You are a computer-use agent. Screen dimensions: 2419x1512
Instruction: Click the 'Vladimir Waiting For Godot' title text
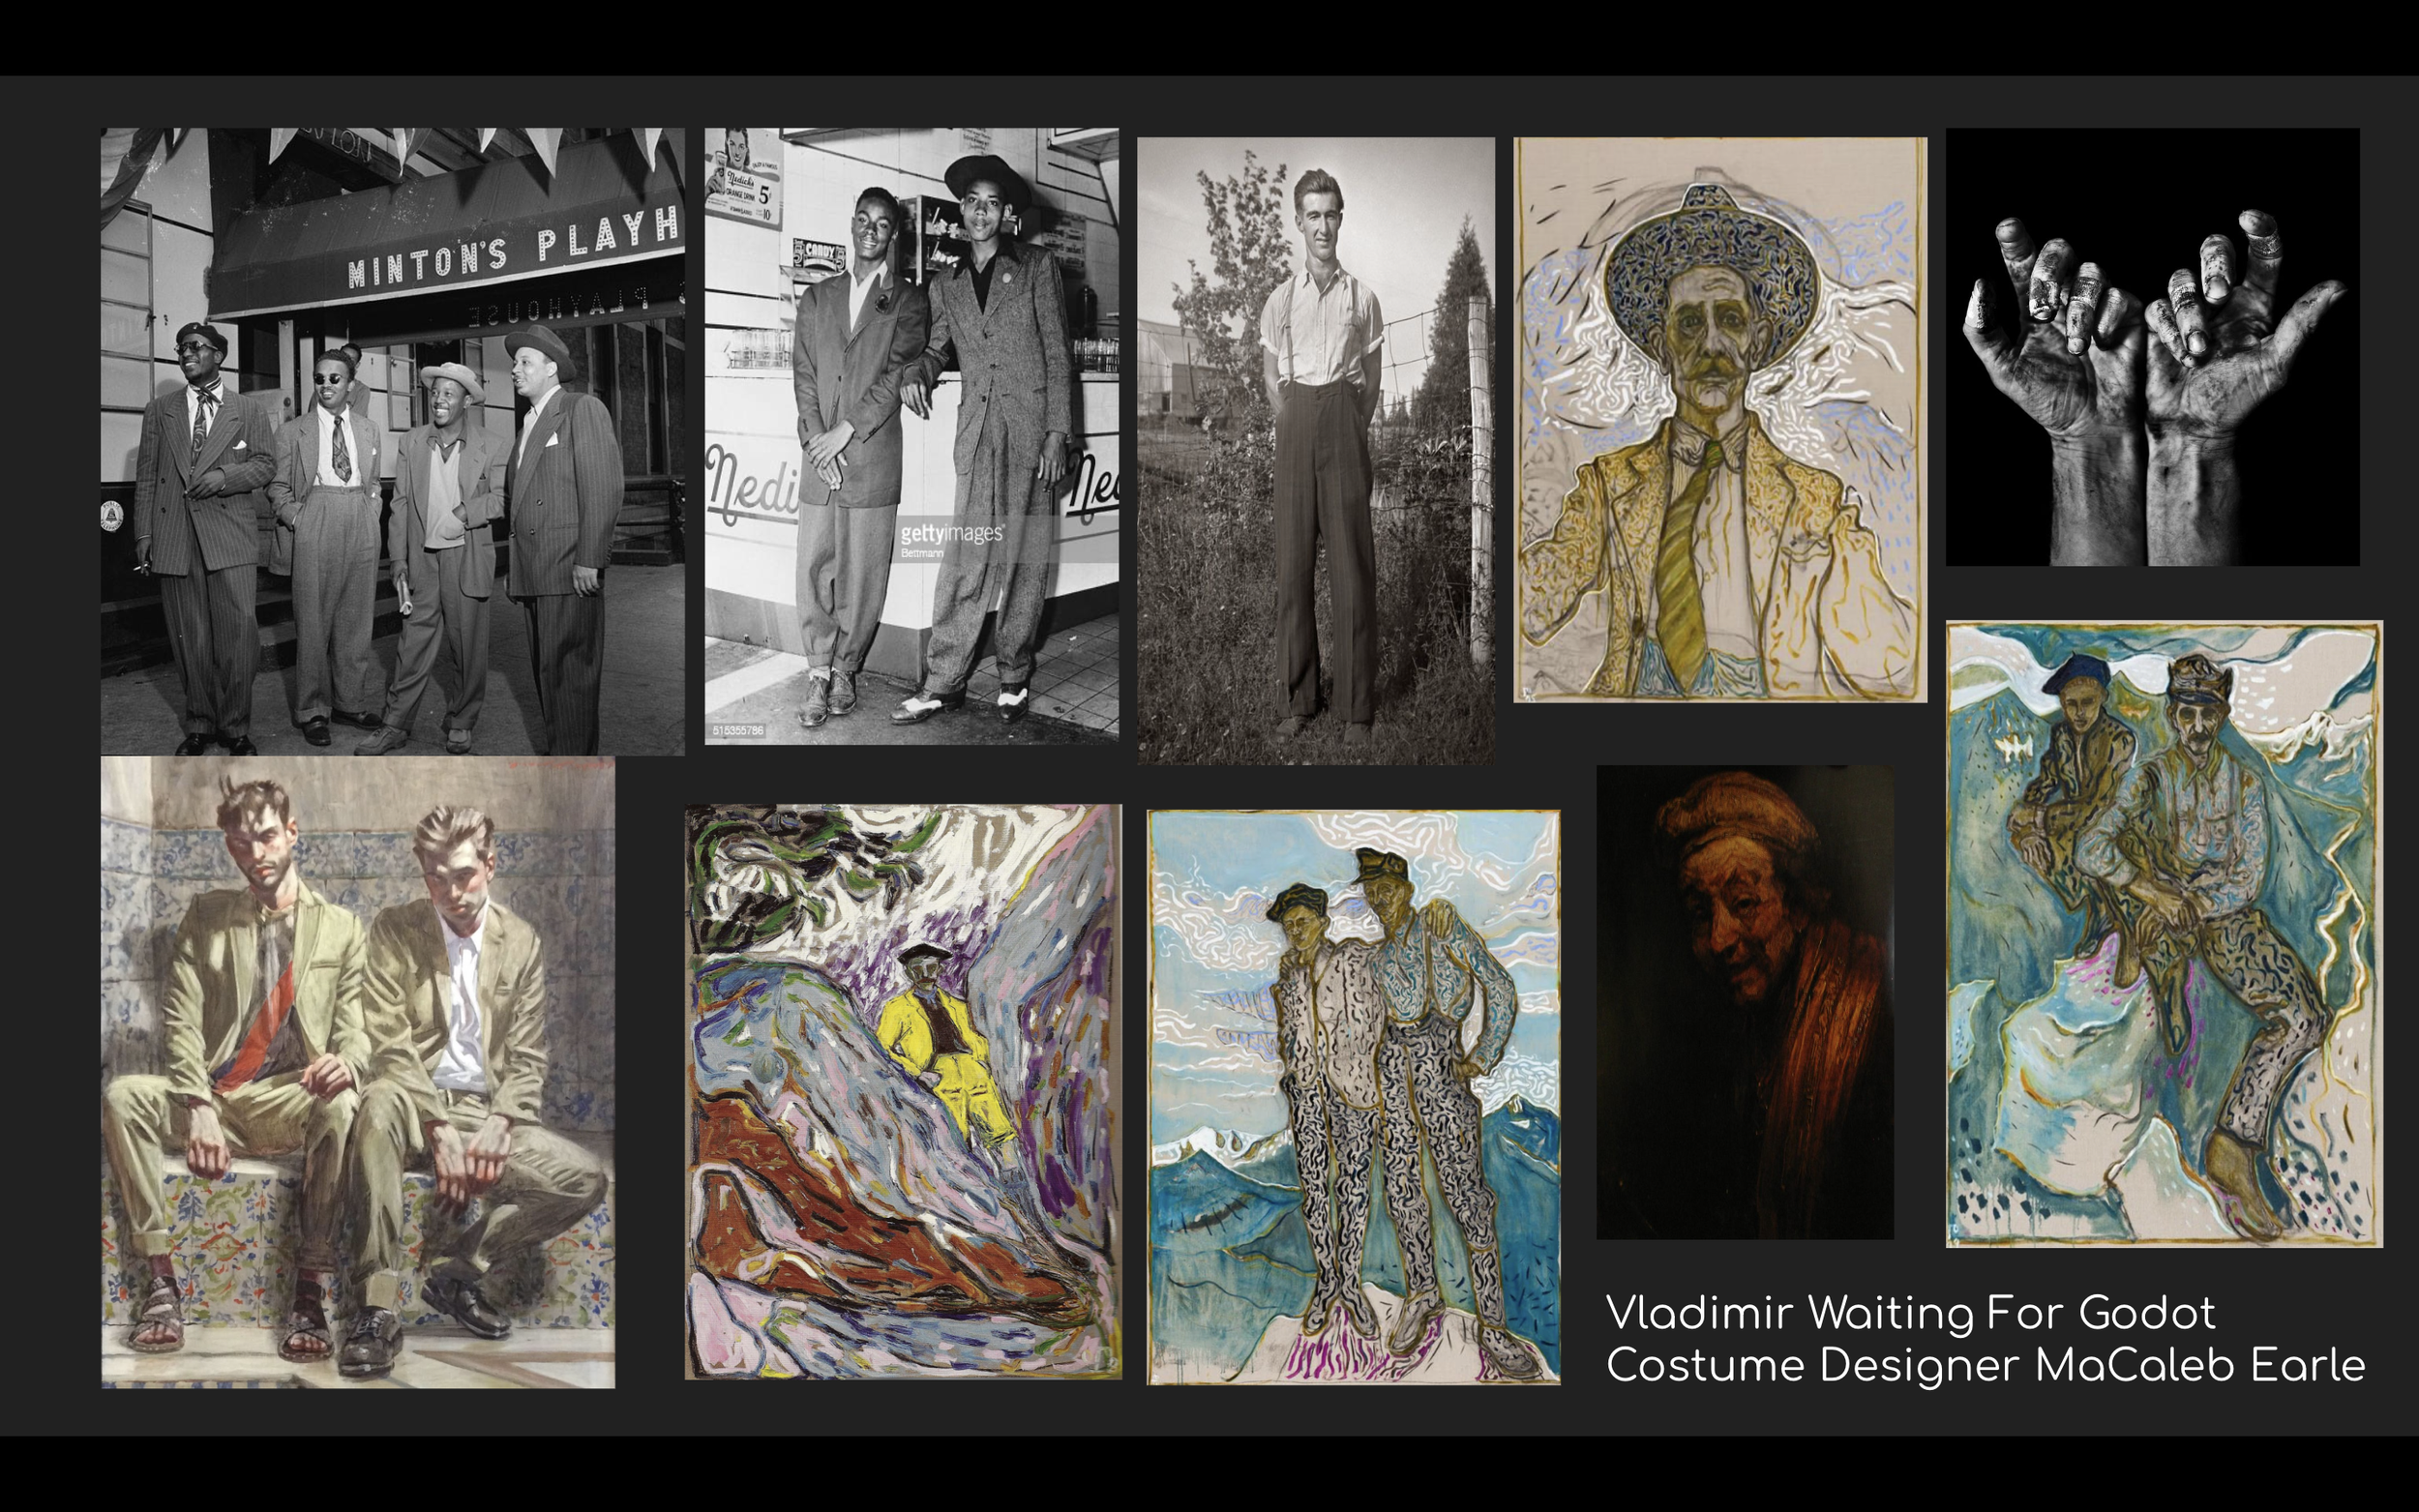1910,1313
